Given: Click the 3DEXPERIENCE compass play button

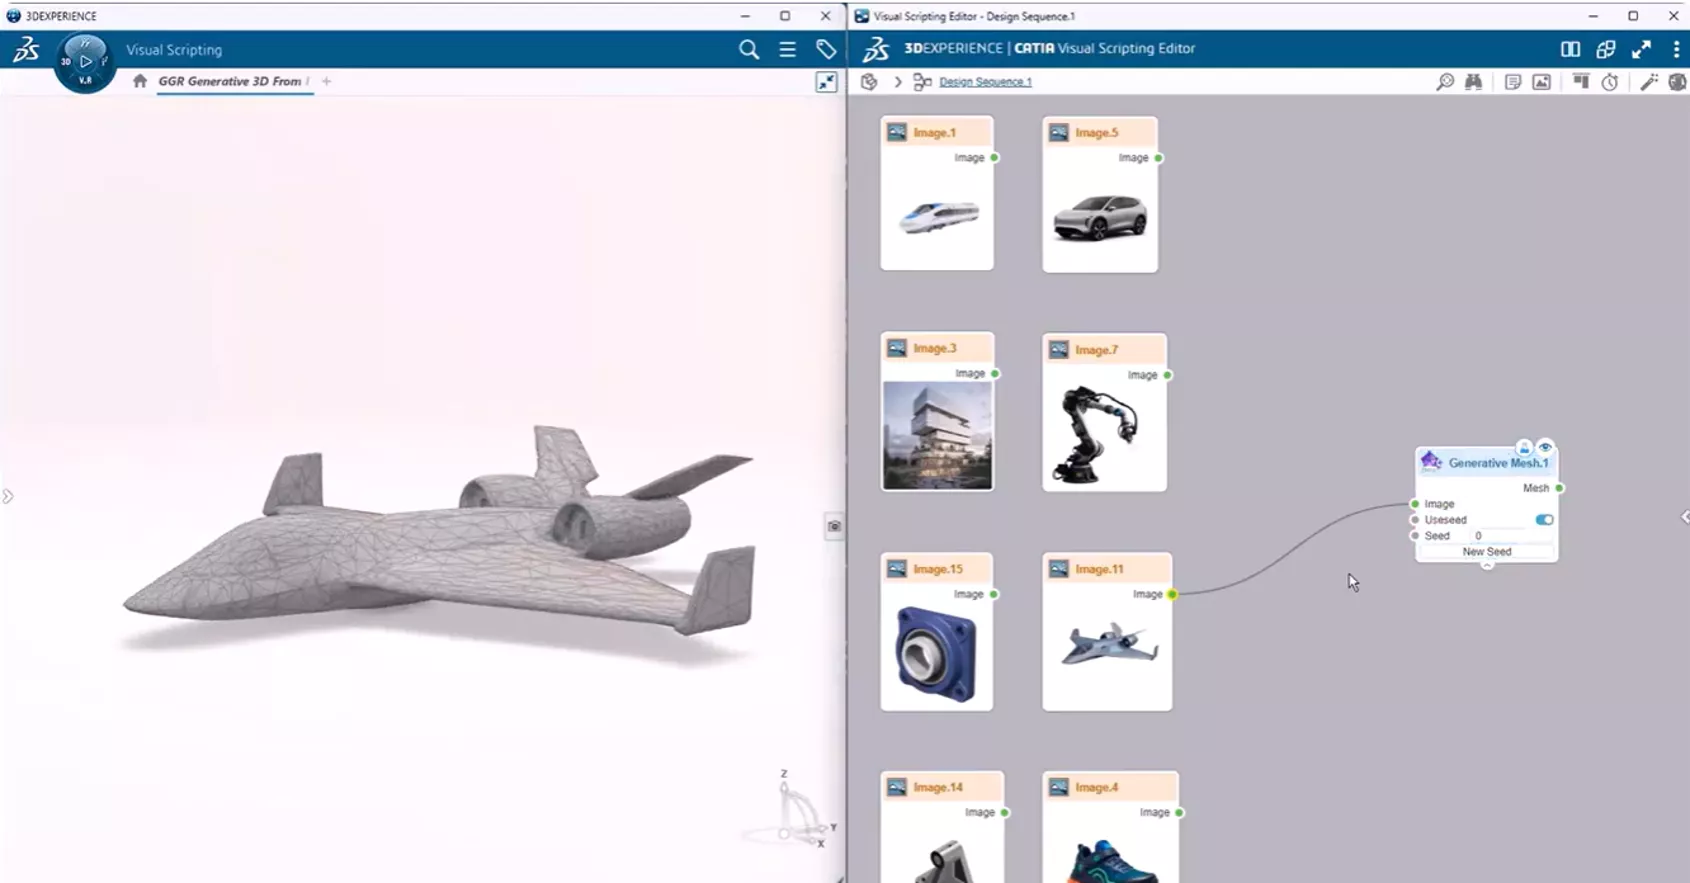Looking at the screenshot, I should 85,61.
